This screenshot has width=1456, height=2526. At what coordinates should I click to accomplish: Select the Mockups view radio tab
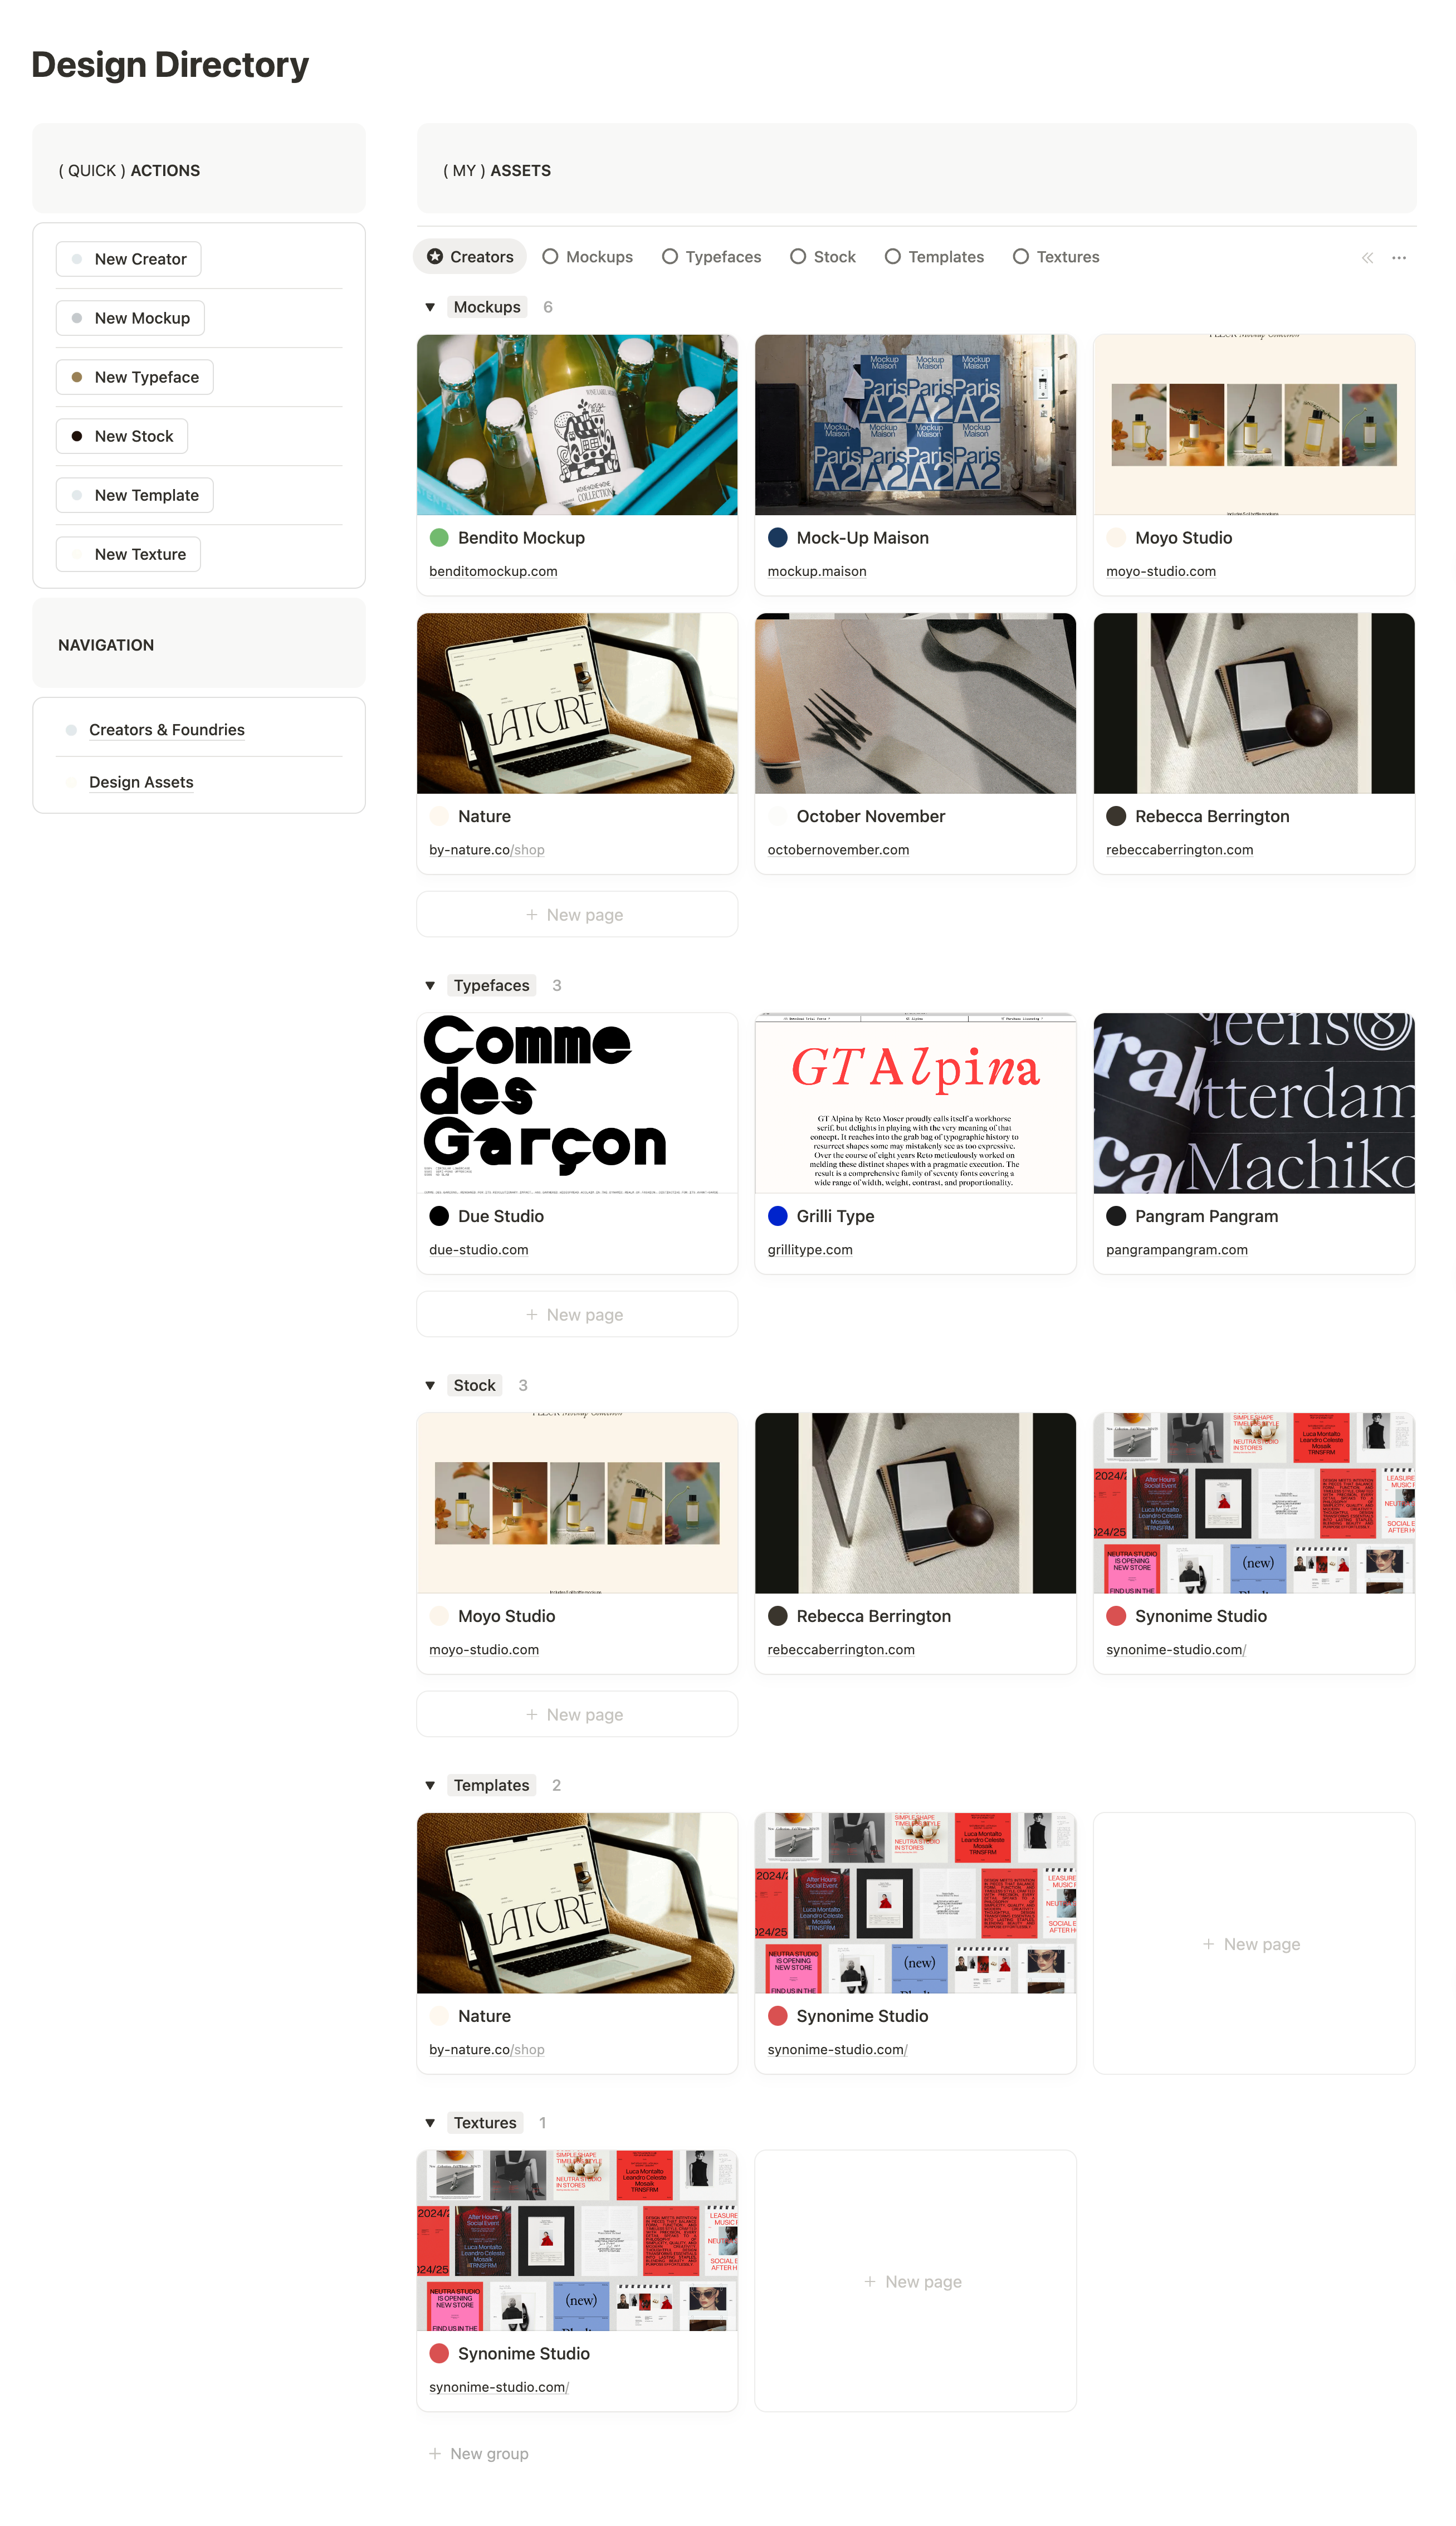point(588,257)
